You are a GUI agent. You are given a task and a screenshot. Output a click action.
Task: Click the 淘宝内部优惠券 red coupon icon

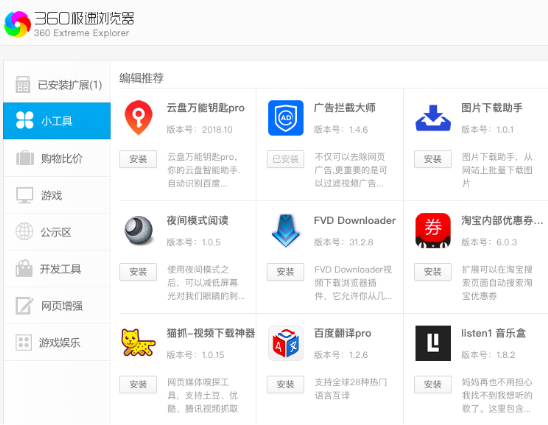(433, 230)
